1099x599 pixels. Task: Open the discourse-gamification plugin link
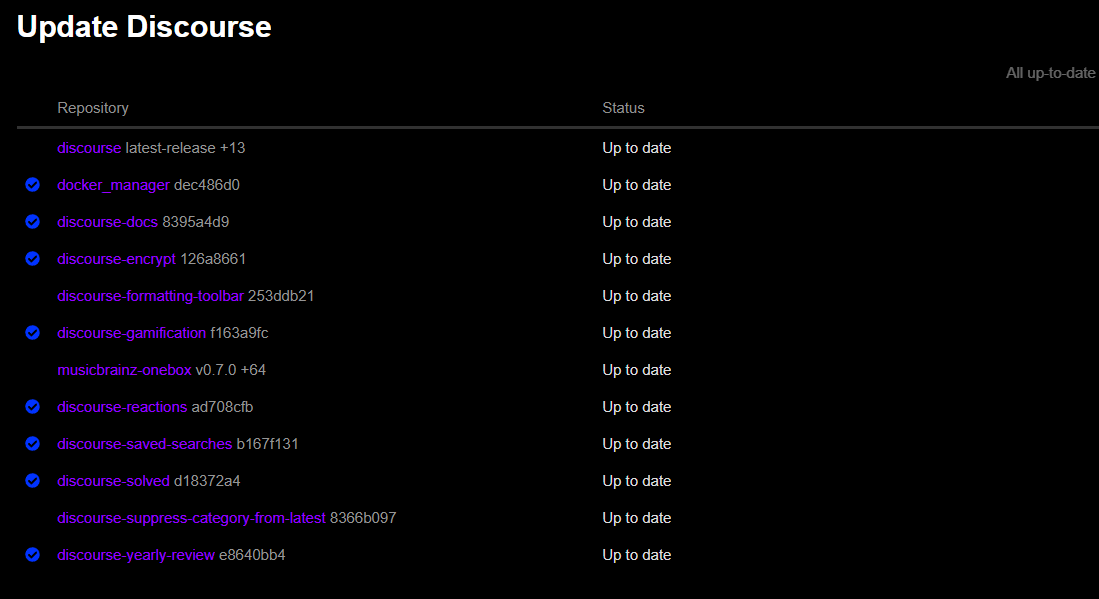[132, 333]
